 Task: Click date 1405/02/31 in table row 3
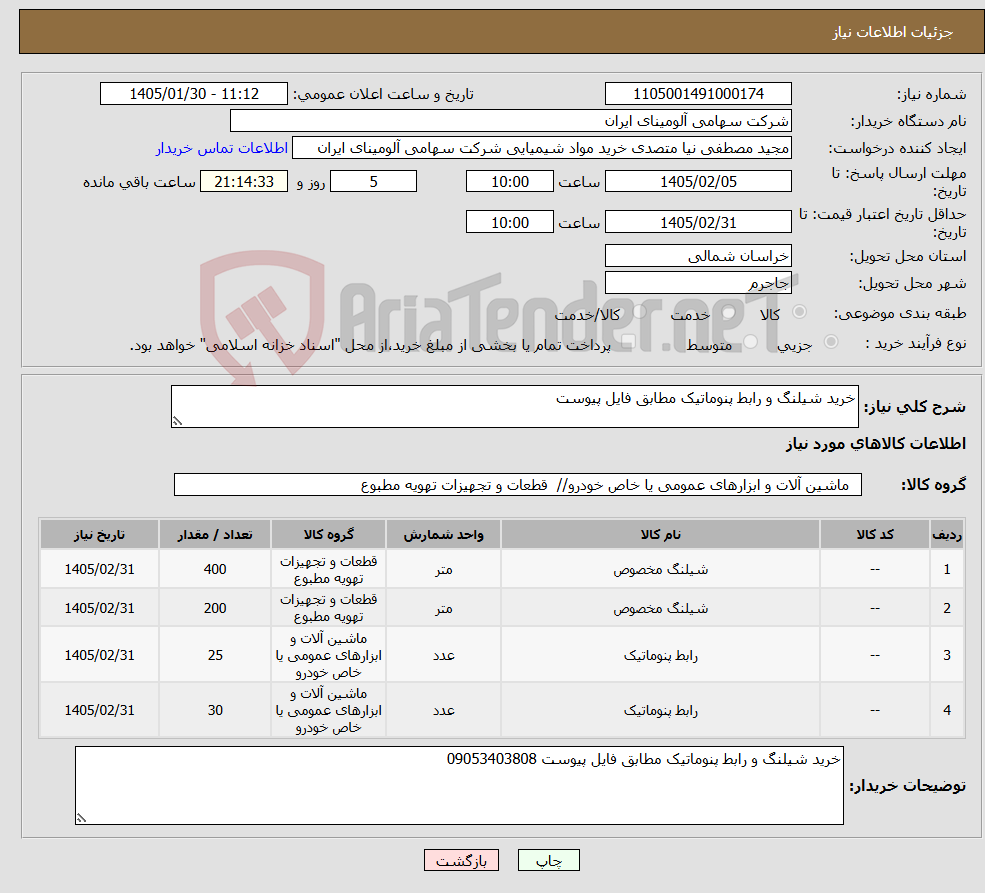pos(99,656)
